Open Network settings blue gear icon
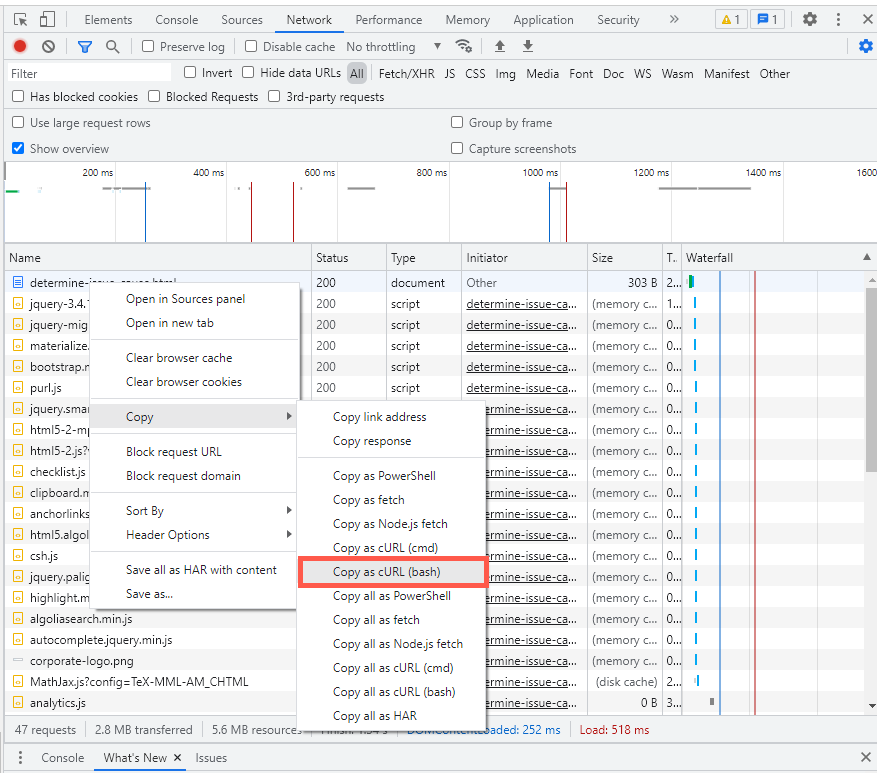The height and width of the screenshot is (773, 877). (866, 46)
